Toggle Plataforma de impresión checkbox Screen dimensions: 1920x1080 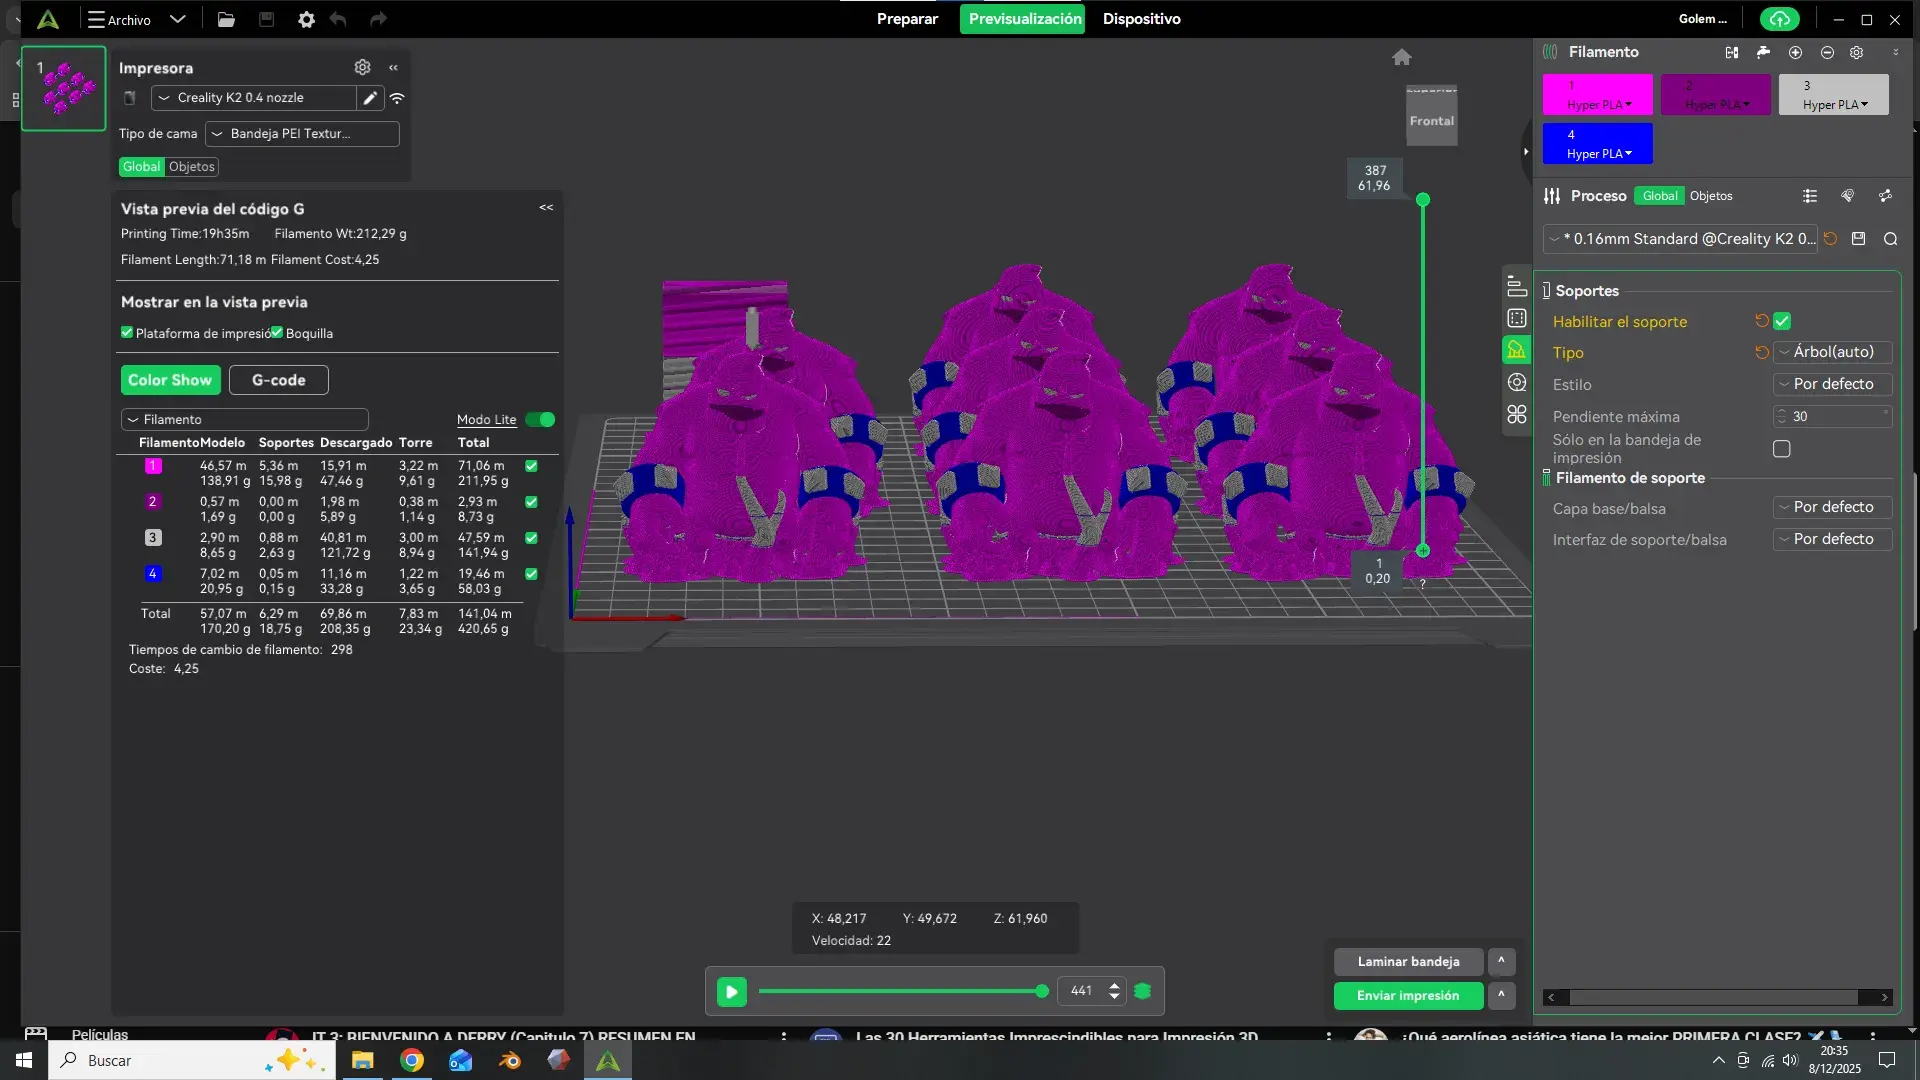(x=127, y=333)
